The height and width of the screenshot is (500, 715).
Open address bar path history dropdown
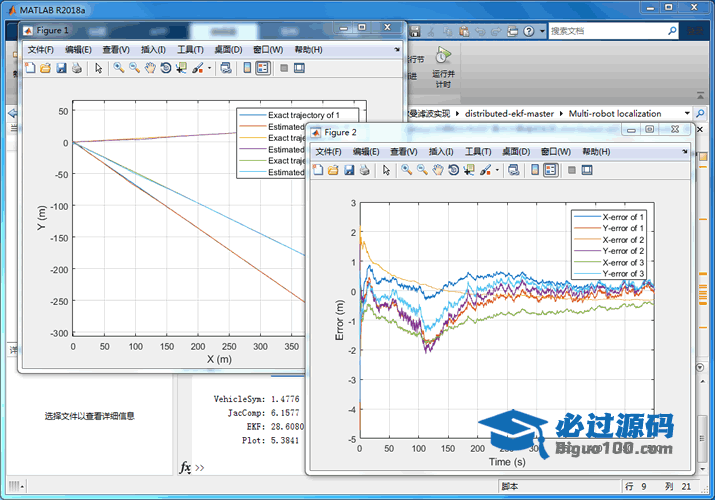(x=687, y=113)
